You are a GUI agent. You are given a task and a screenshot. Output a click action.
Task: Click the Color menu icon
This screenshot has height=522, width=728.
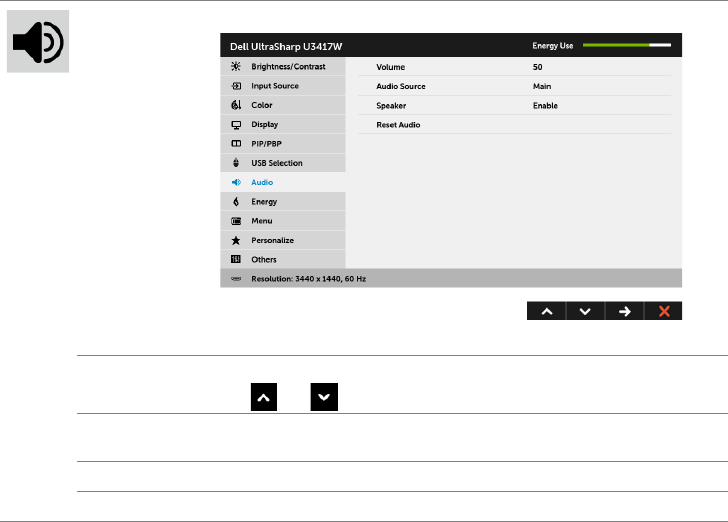click(x=236, y=105)
